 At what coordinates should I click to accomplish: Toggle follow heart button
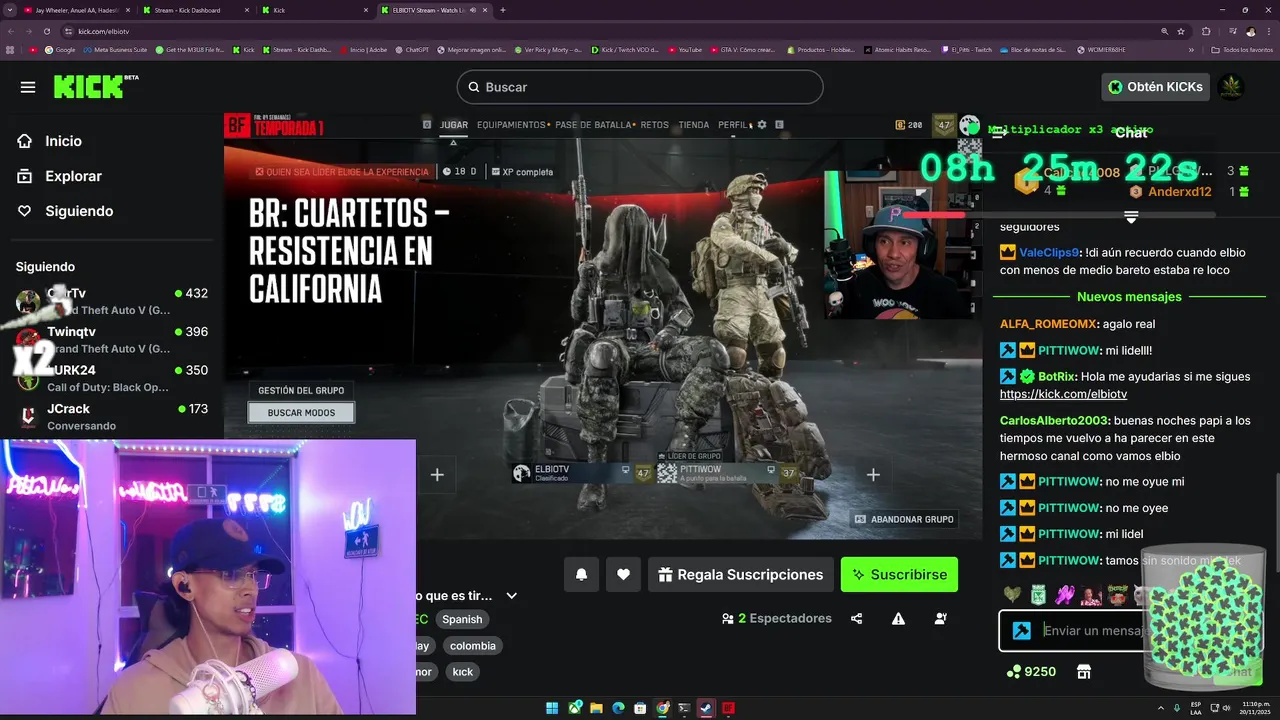pos(623,574)
